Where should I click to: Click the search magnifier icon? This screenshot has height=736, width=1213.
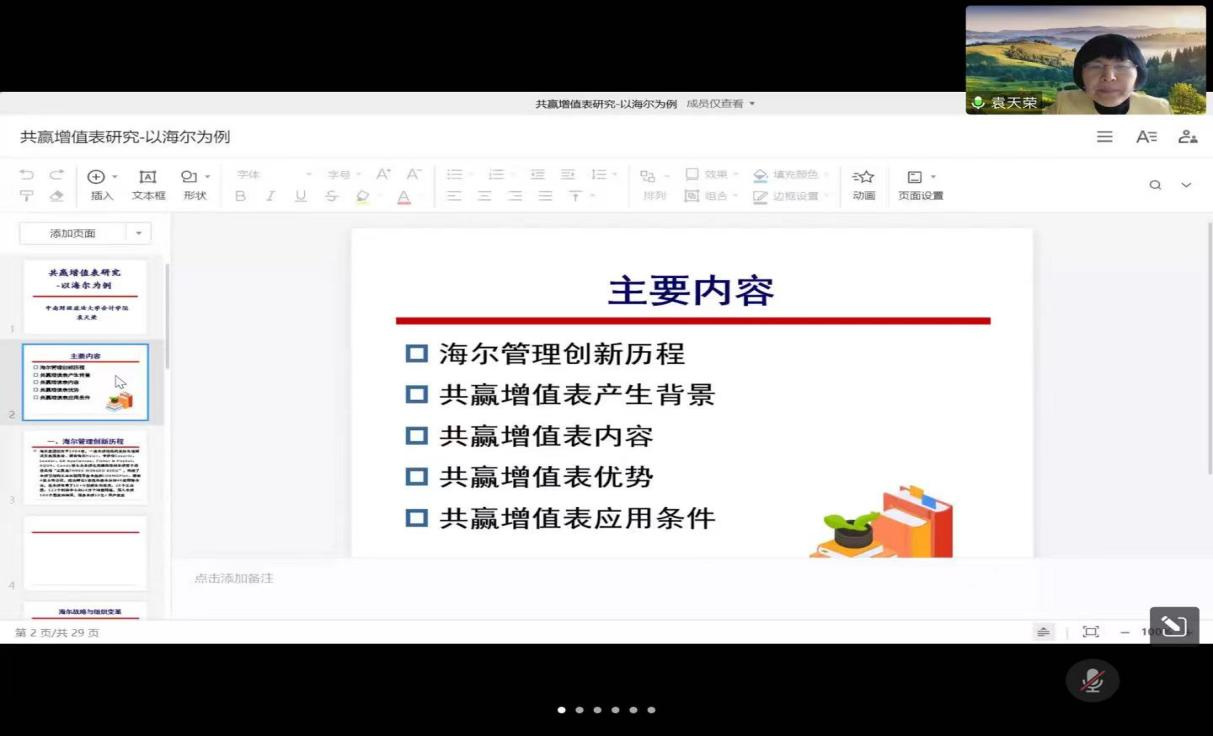coord(1155,185)
